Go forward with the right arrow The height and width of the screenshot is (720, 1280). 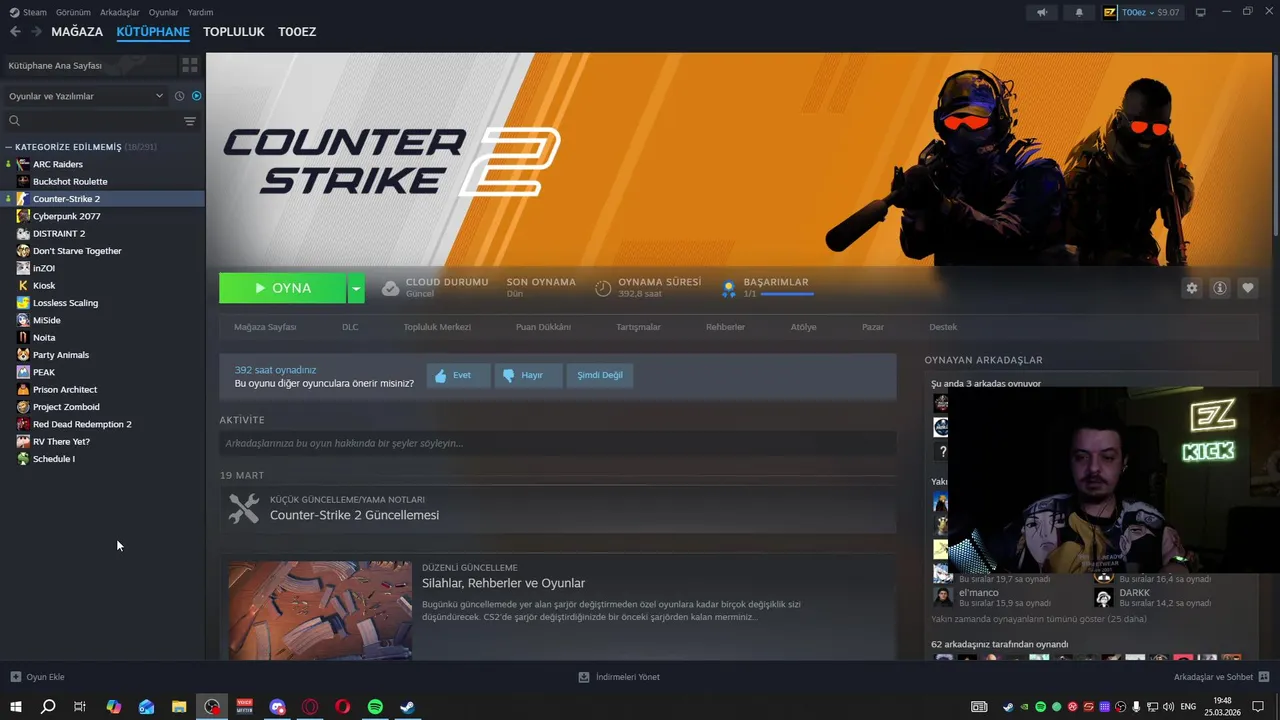(36, 32)
